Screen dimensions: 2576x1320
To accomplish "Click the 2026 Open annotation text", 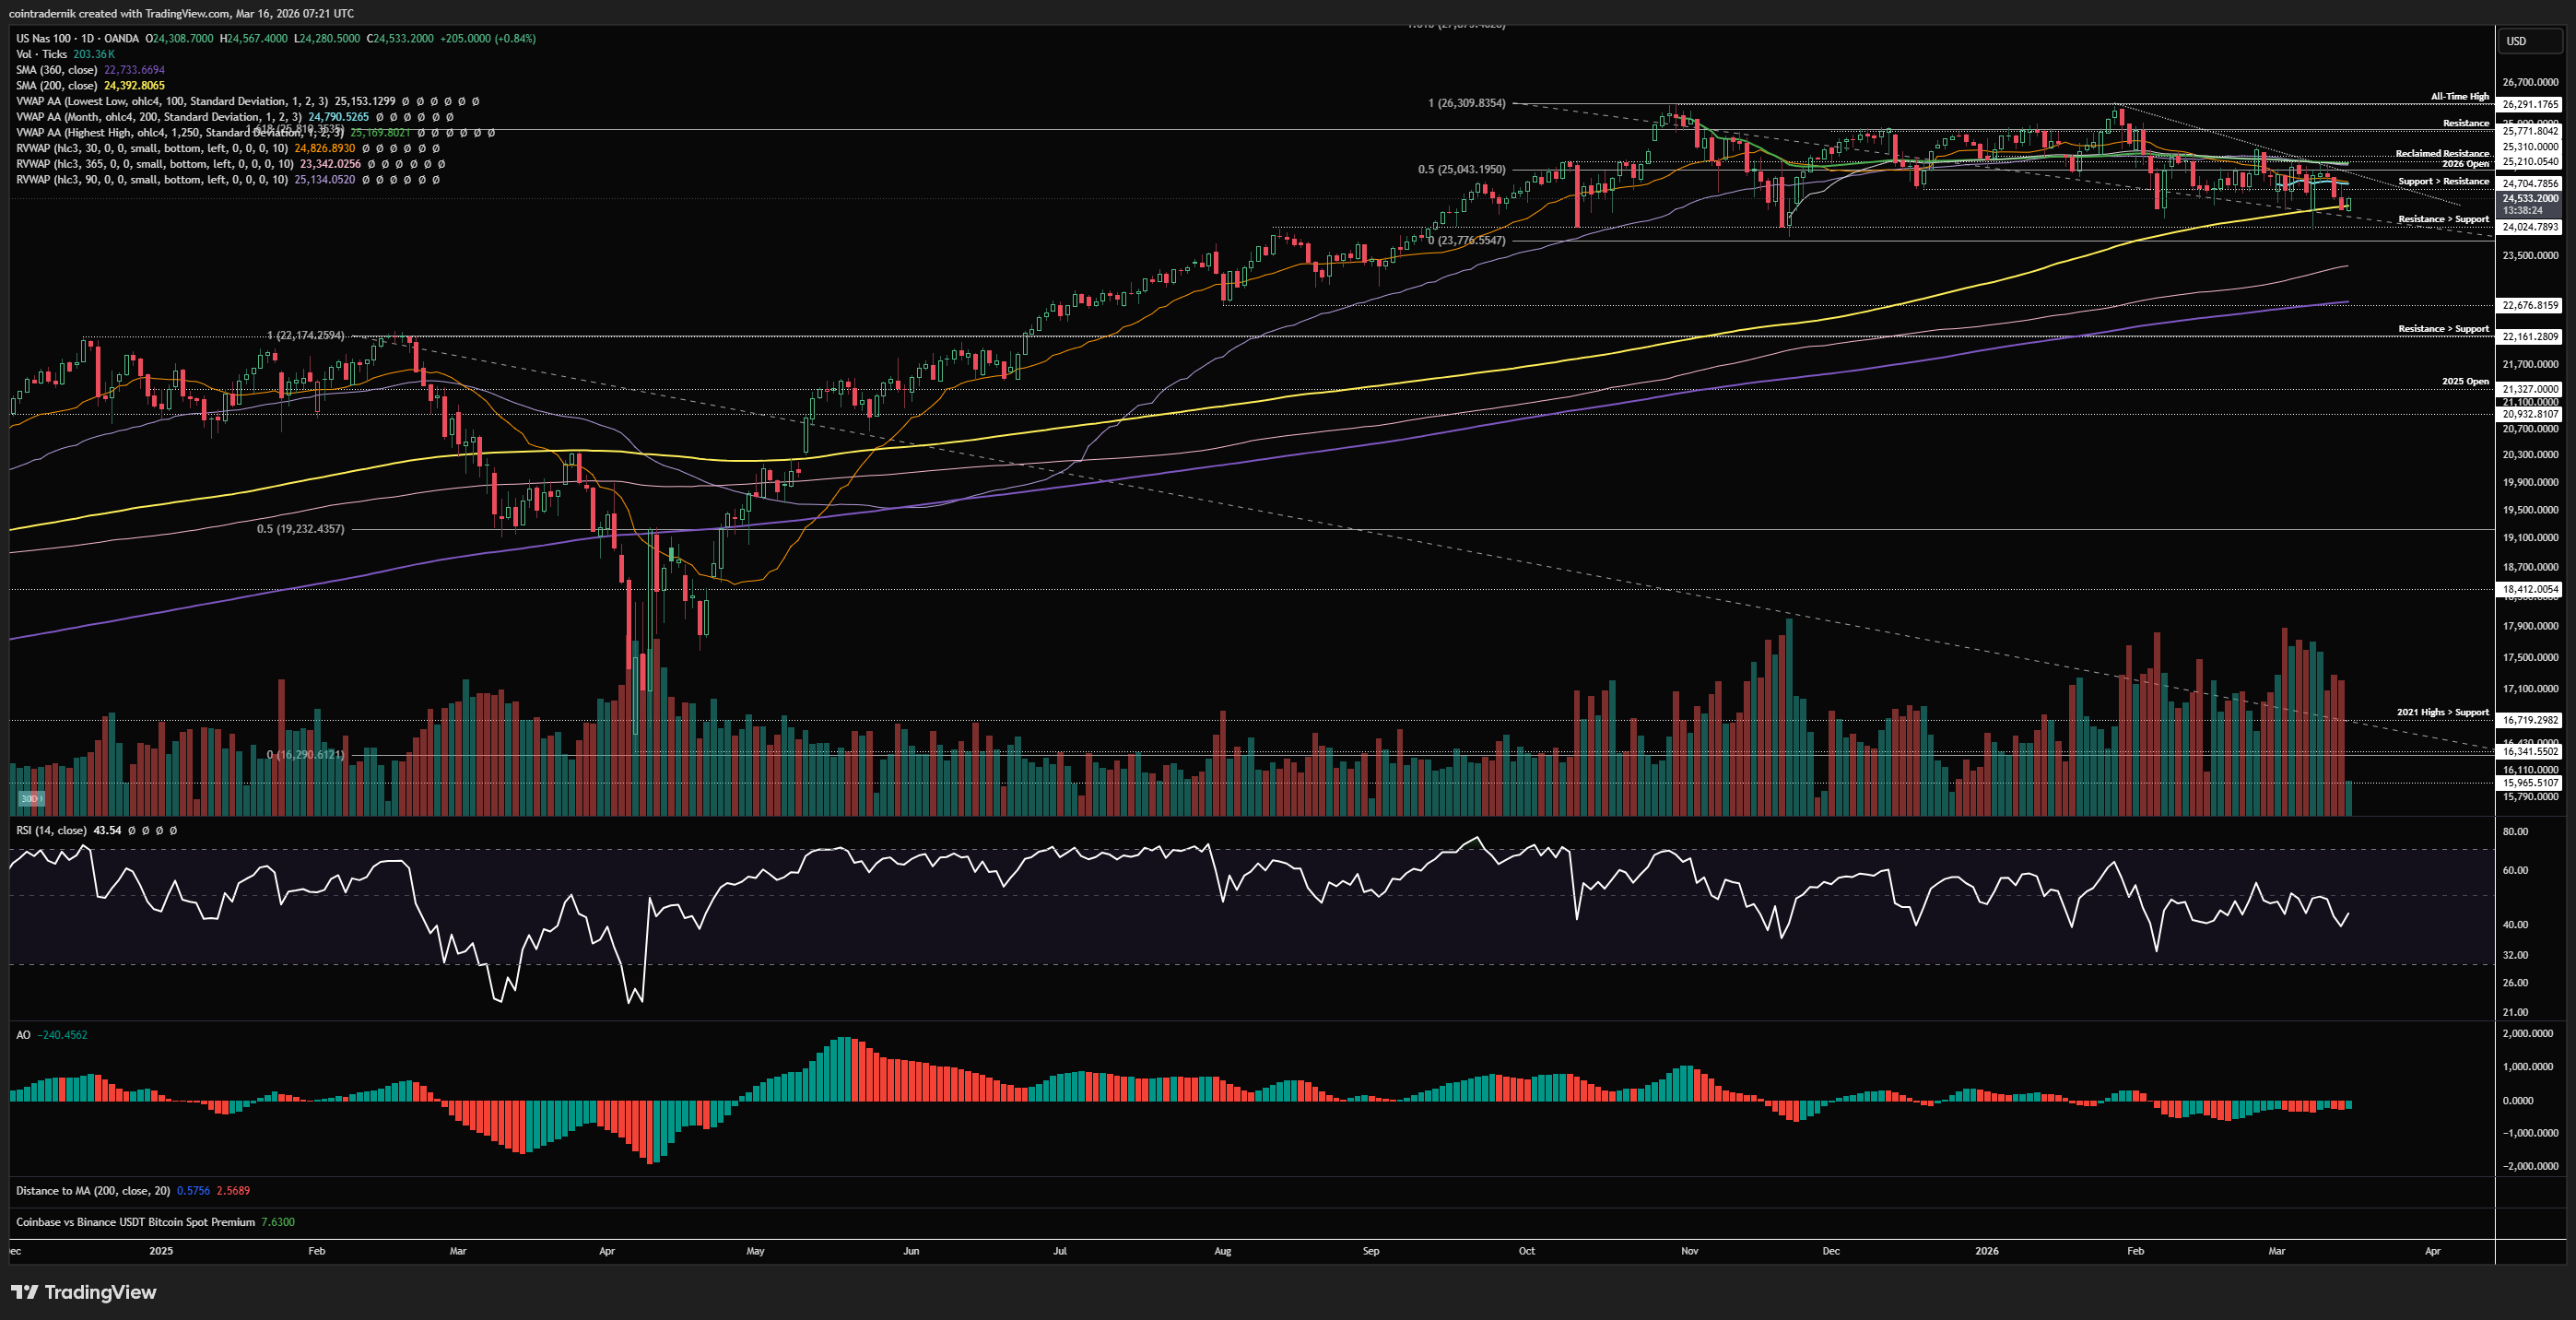I will [x=2465, y=164].
